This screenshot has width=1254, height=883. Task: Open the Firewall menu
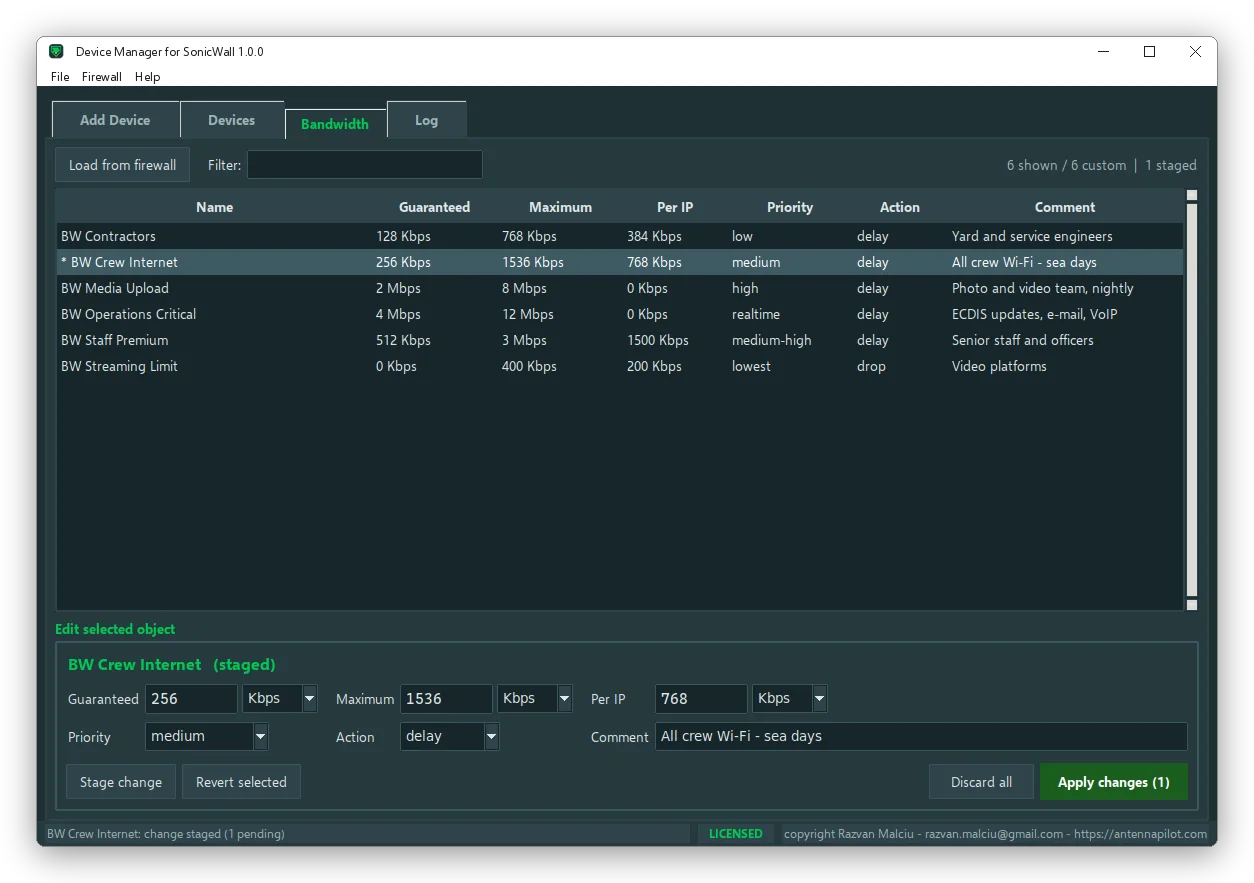[102, 77]
